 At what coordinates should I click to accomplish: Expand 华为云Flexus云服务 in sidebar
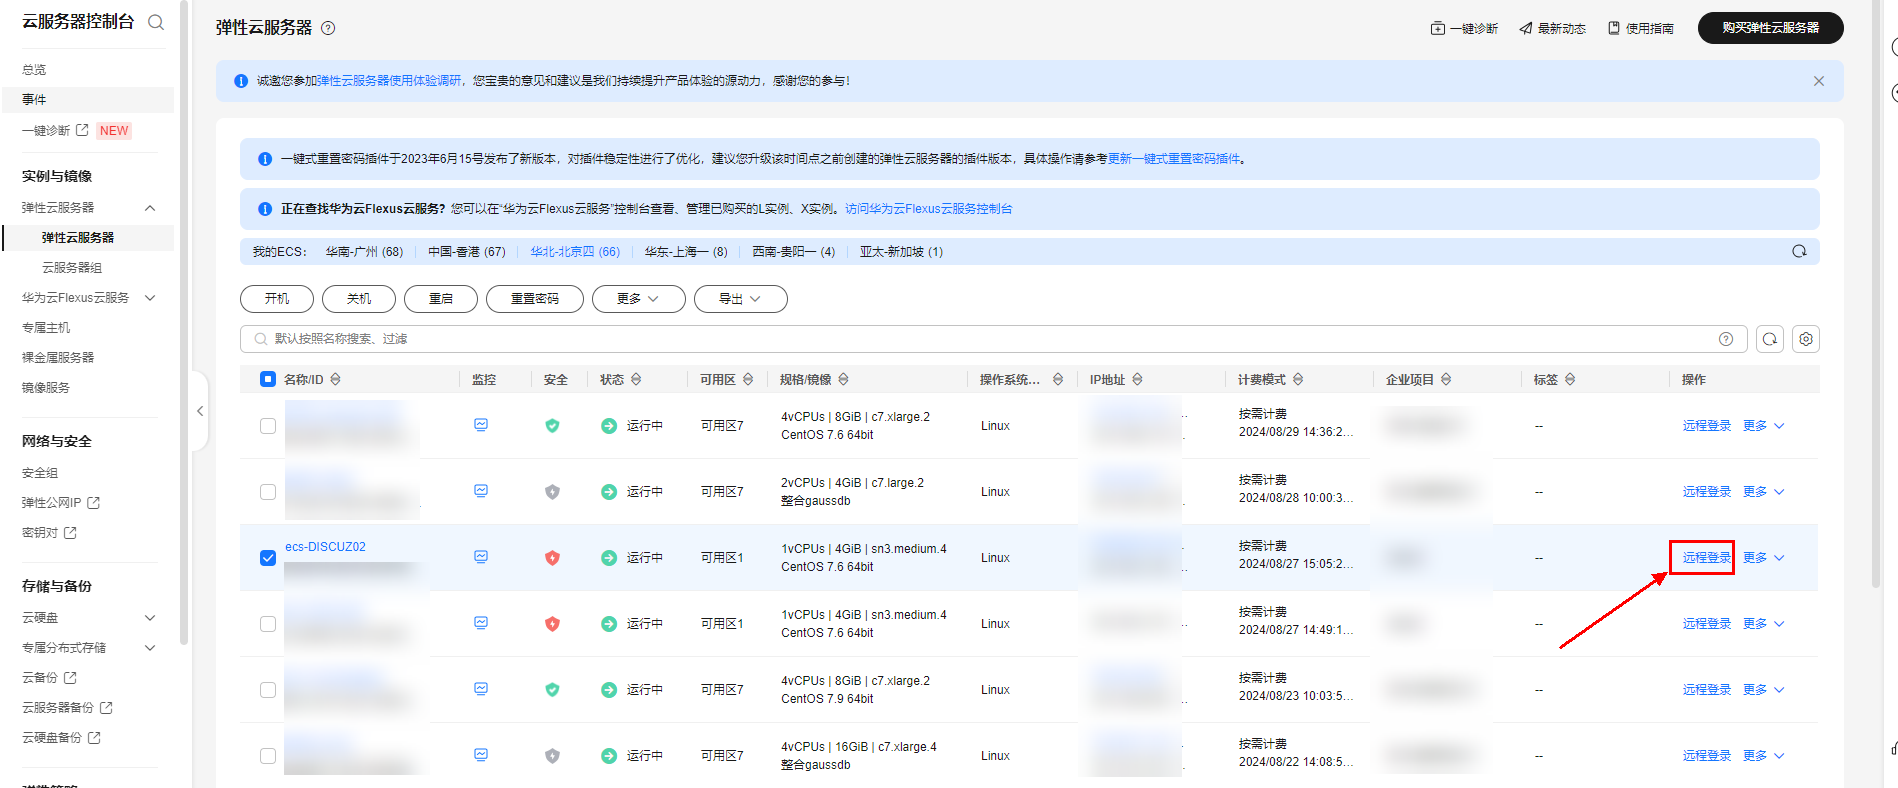click(150, 298)
